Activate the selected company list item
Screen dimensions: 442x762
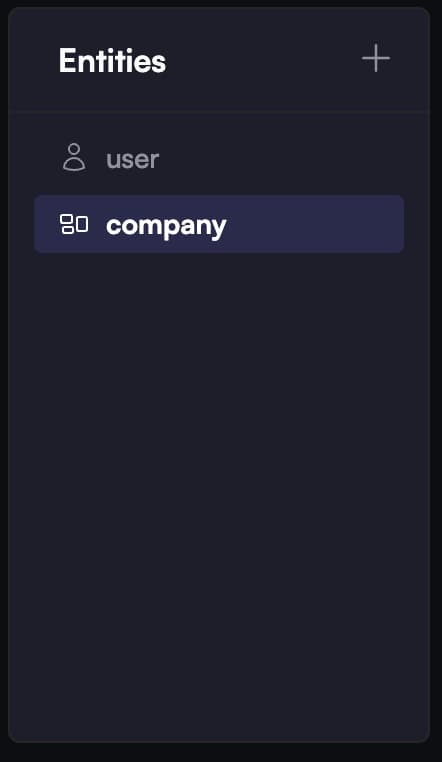click(219, 224)
